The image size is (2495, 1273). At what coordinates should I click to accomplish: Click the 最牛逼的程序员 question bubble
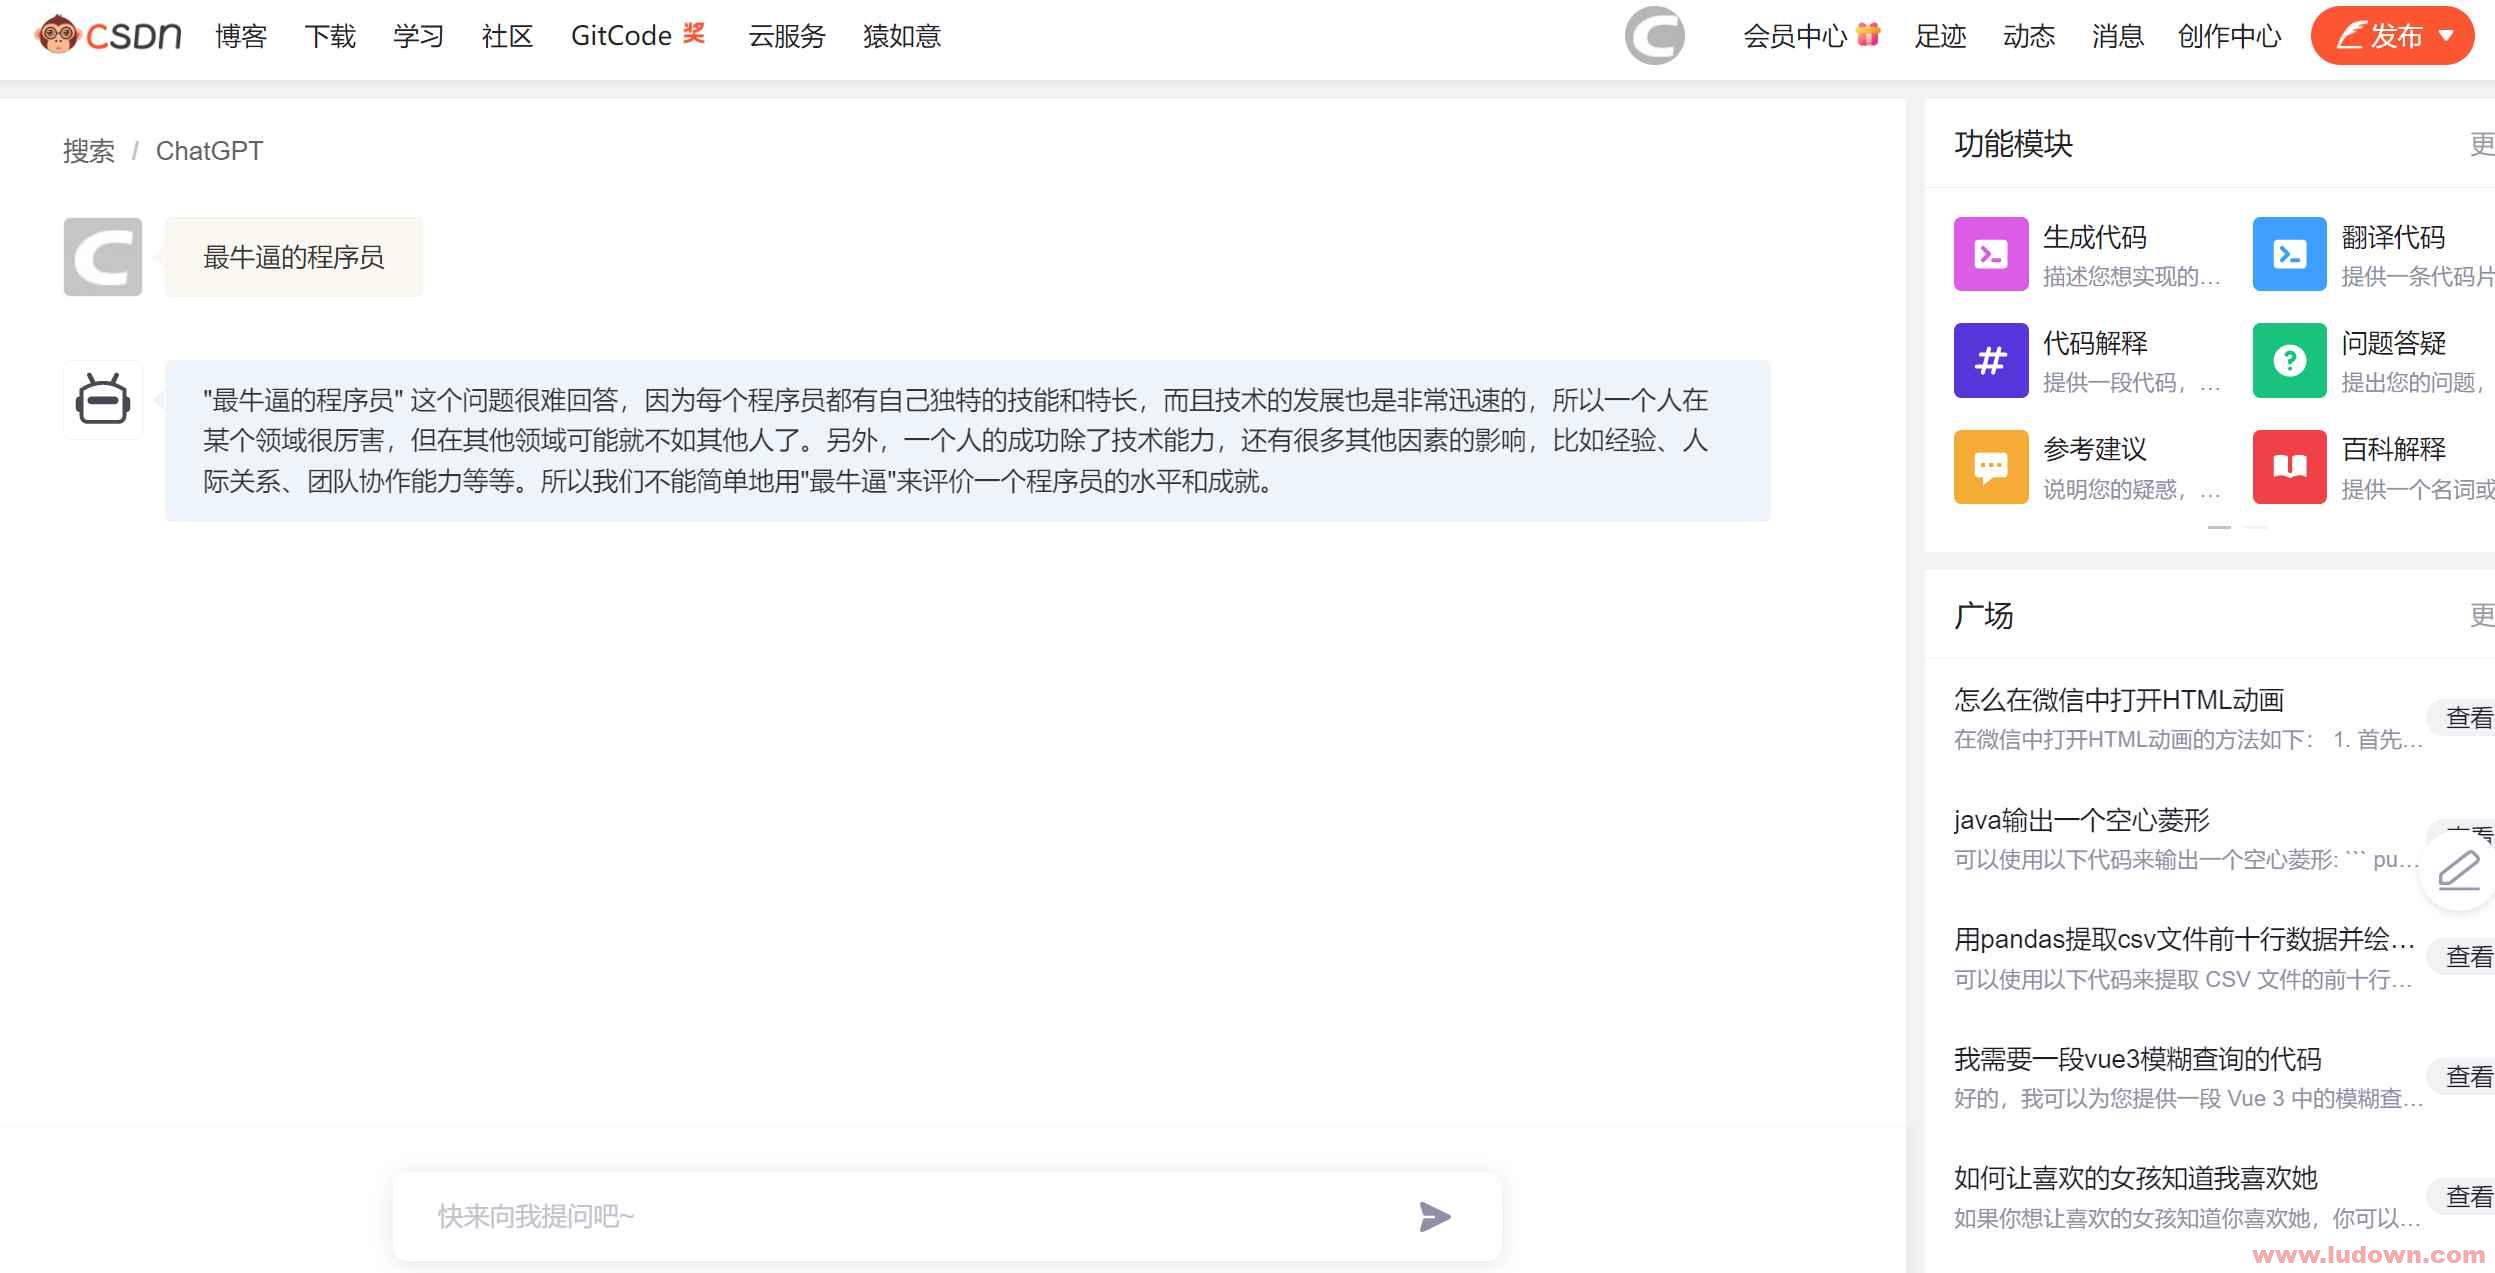pos(294,257)
